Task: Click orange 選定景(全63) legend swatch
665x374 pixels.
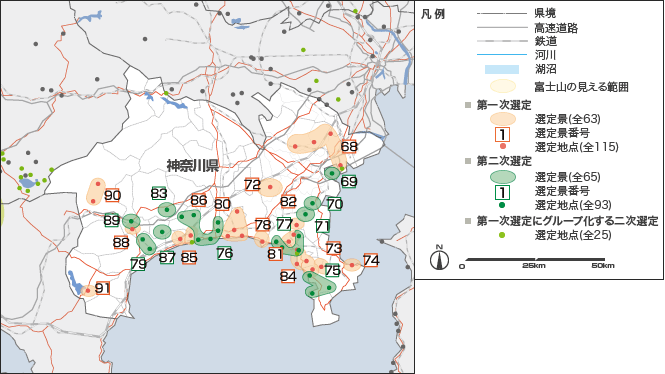Action: pos(503,119)
